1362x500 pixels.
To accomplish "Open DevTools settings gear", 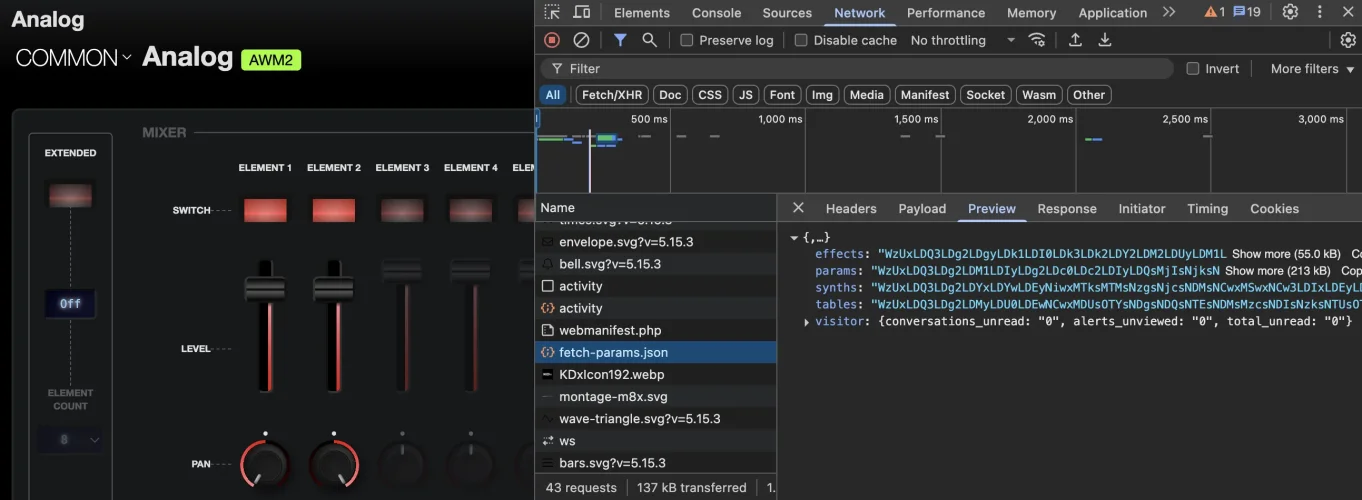I will click(1290, 12).
